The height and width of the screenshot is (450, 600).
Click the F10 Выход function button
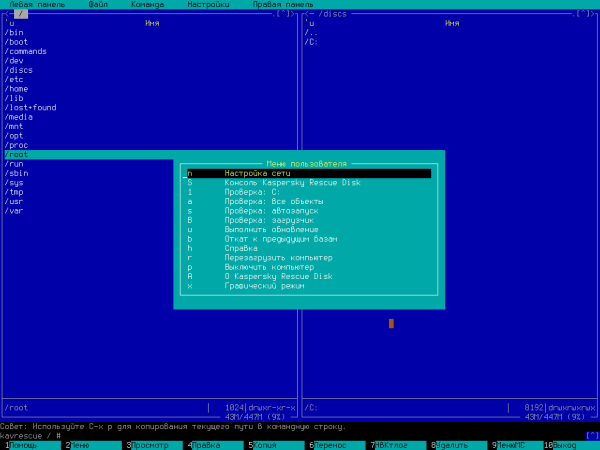(x=568, y=445)
